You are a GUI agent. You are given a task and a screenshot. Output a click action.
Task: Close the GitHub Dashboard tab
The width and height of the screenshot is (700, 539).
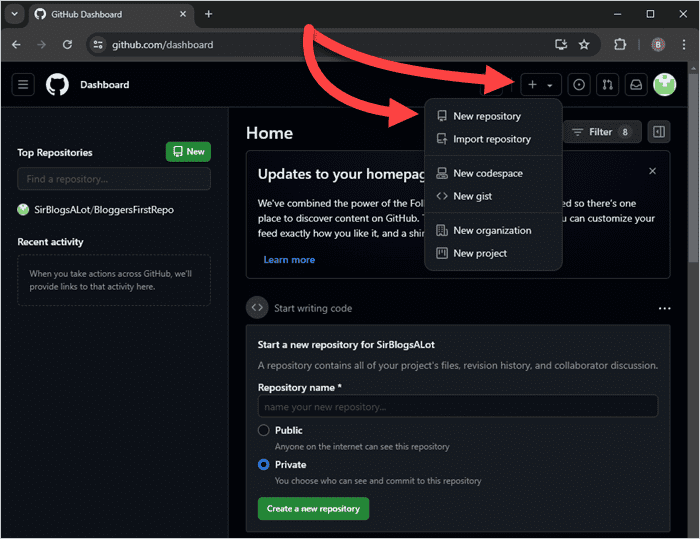pos(183,14)
